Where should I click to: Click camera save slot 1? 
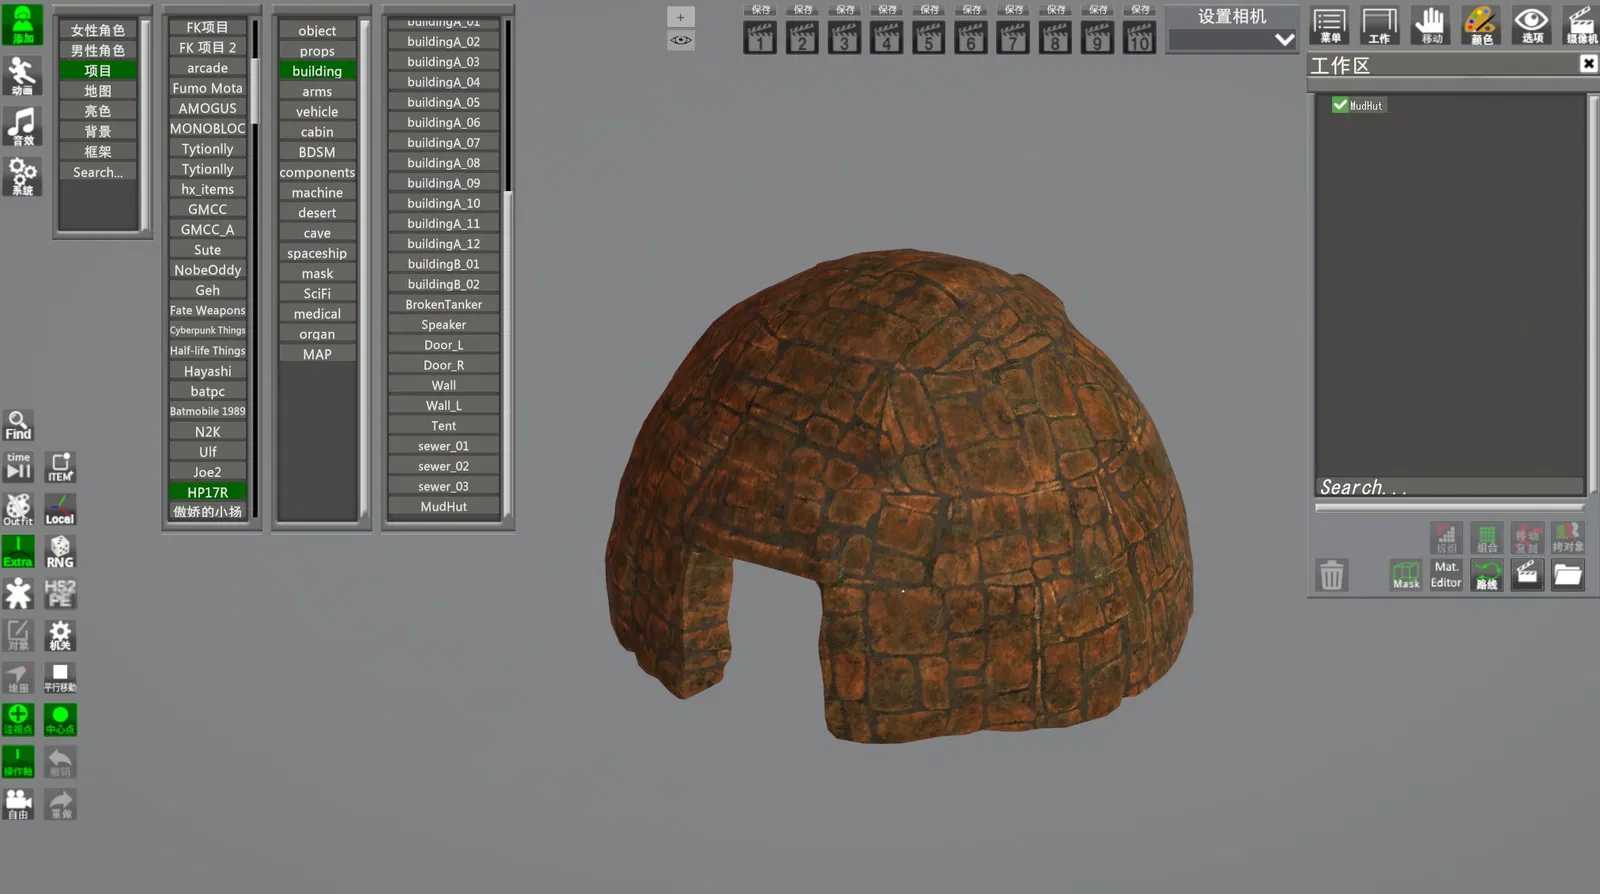coord(760,37)
